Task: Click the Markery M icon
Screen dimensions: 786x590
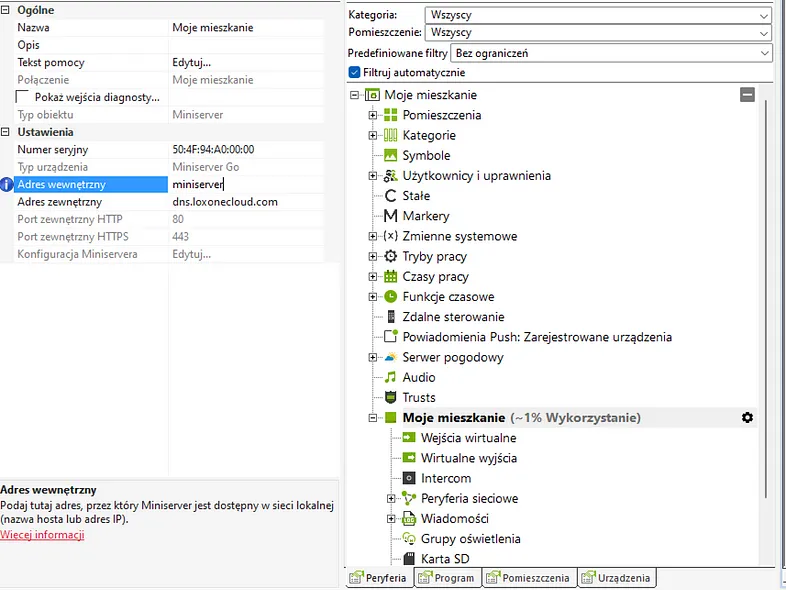Action: [390, 216]
